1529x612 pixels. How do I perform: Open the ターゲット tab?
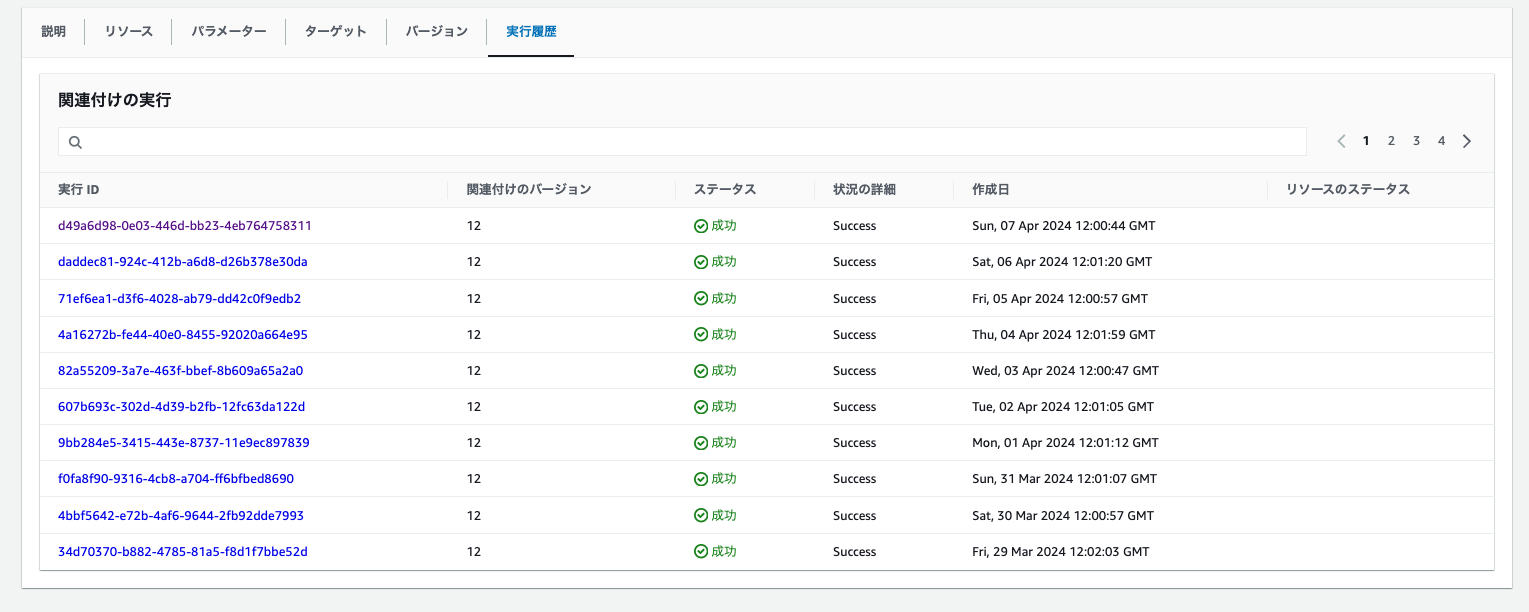pyautogui.click(x=336, y=31)
